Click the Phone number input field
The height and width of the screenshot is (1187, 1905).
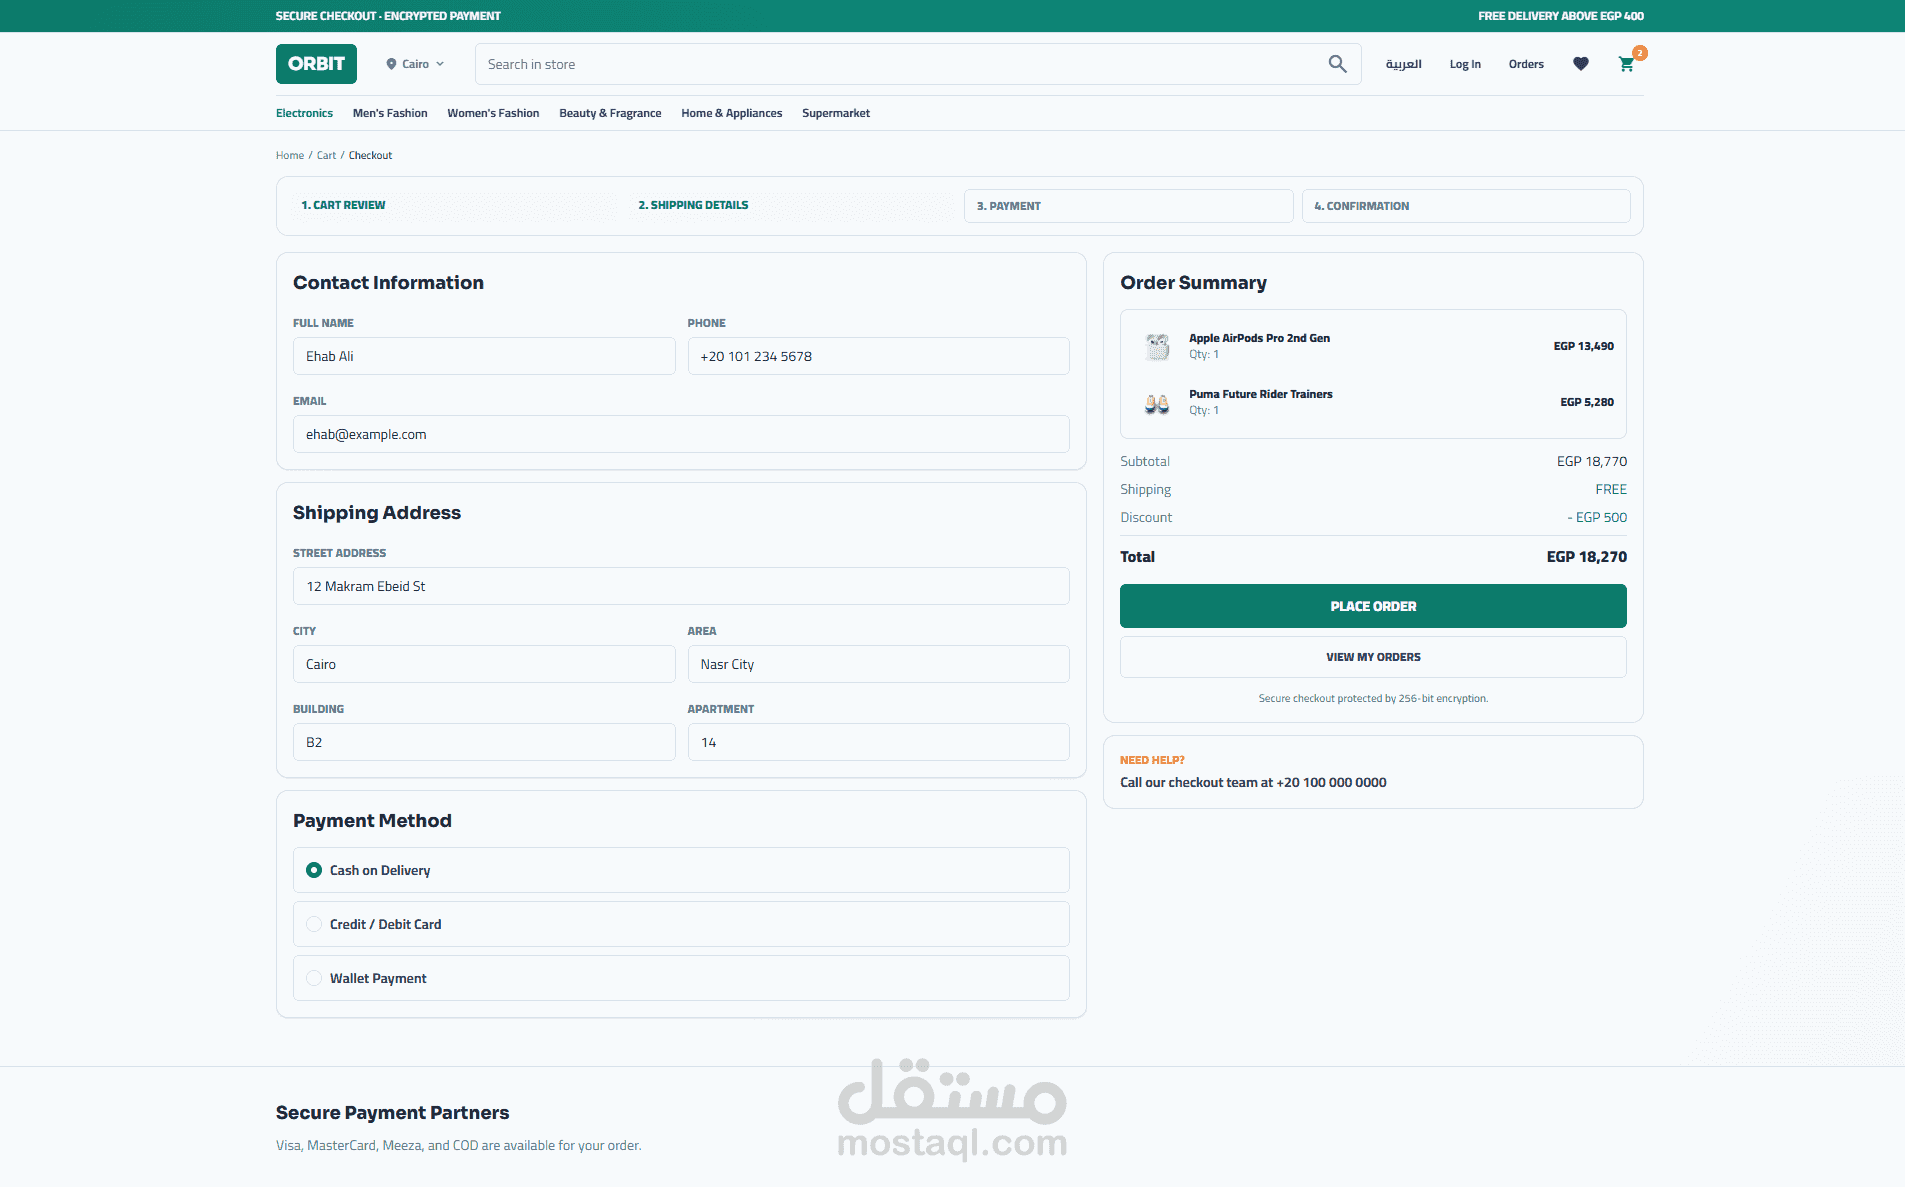[878, 356]
